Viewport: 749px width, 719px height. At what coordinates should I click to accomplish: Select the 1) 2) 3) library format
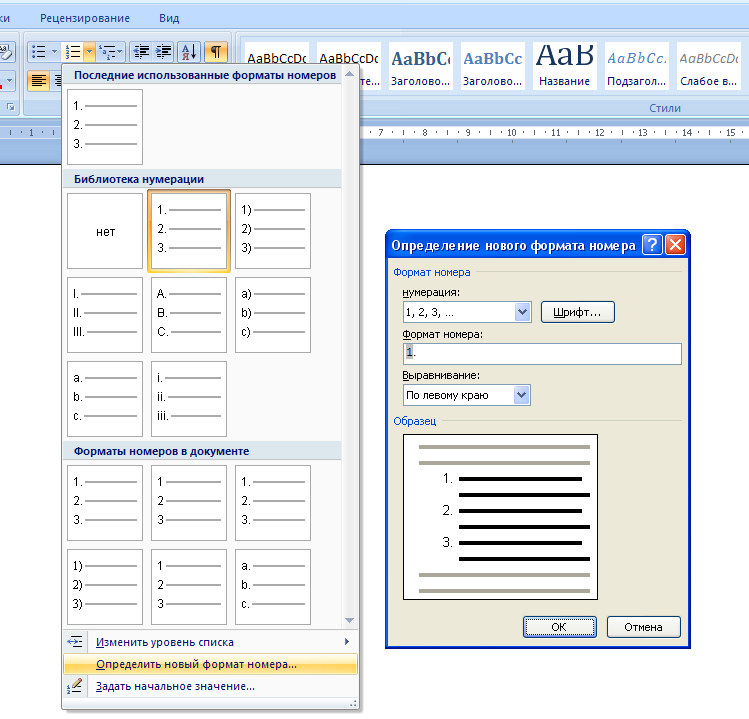click(273, 231)
